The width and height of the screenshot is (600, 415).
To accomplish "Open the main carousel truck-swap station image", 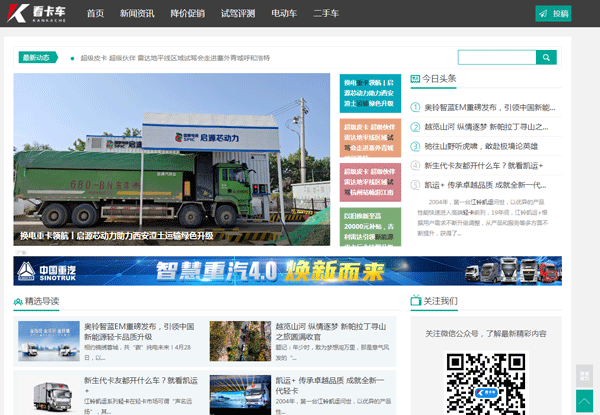I will 171,159.
